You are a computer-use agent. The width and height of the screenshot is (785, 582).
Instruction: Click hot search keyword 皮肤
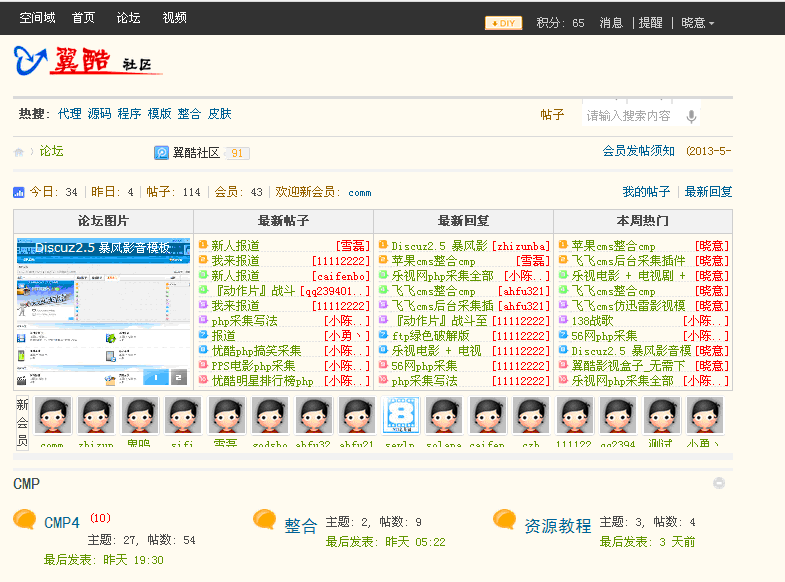(x=219, y=114)
